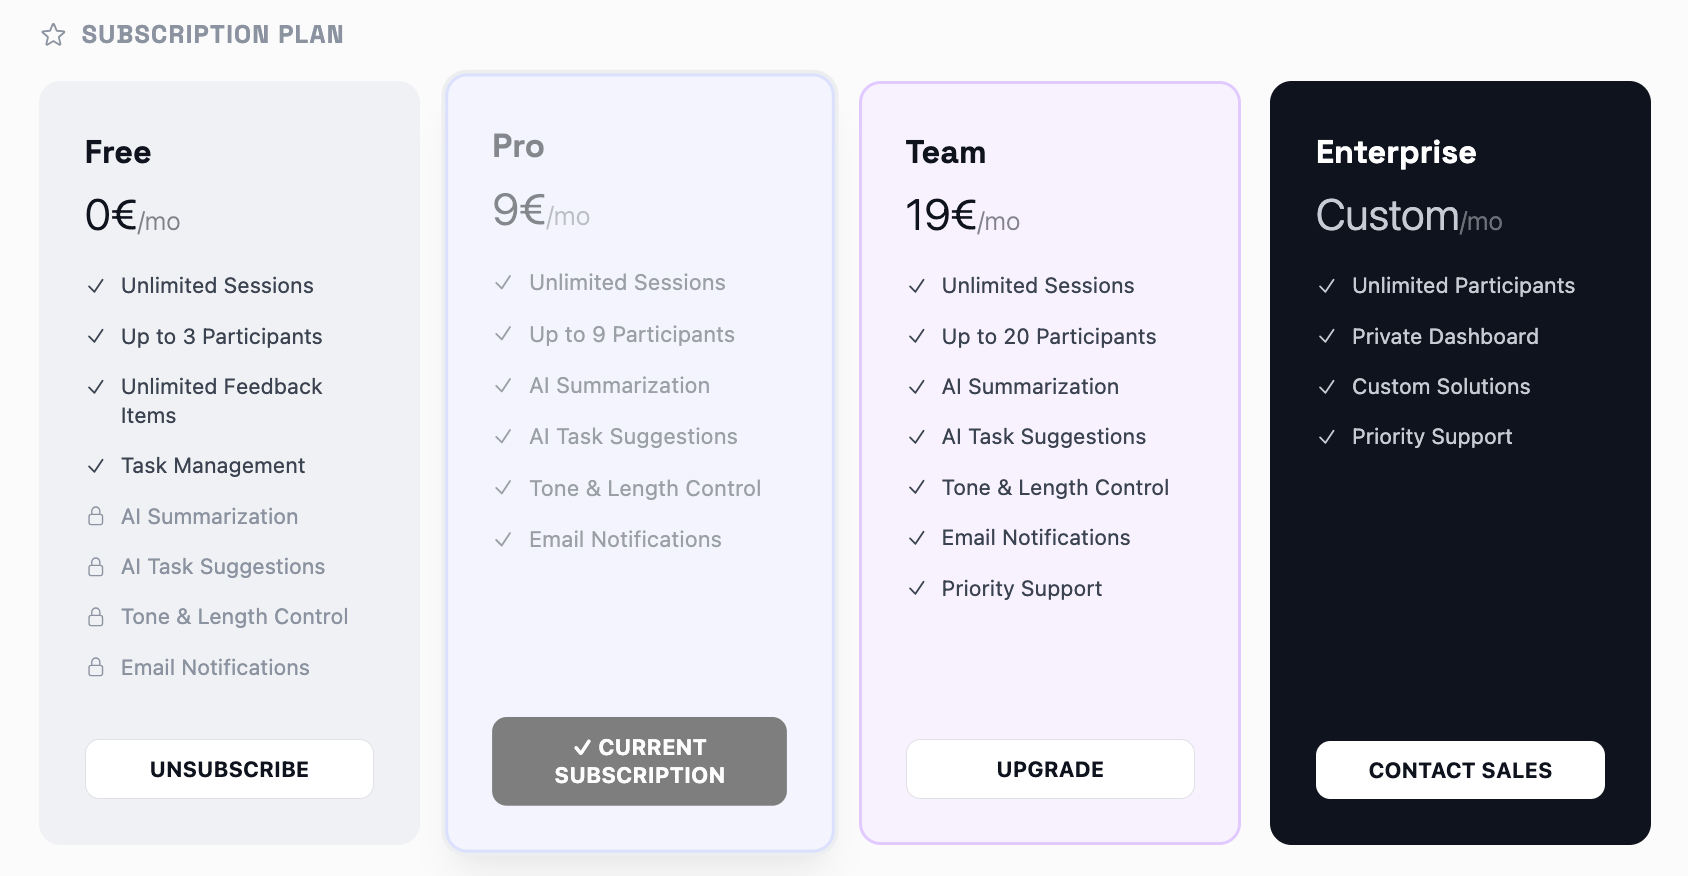Click checkmark beside Up to 9 Participants
Viewport: 1688px width, 876px height.
pos(504,334)
